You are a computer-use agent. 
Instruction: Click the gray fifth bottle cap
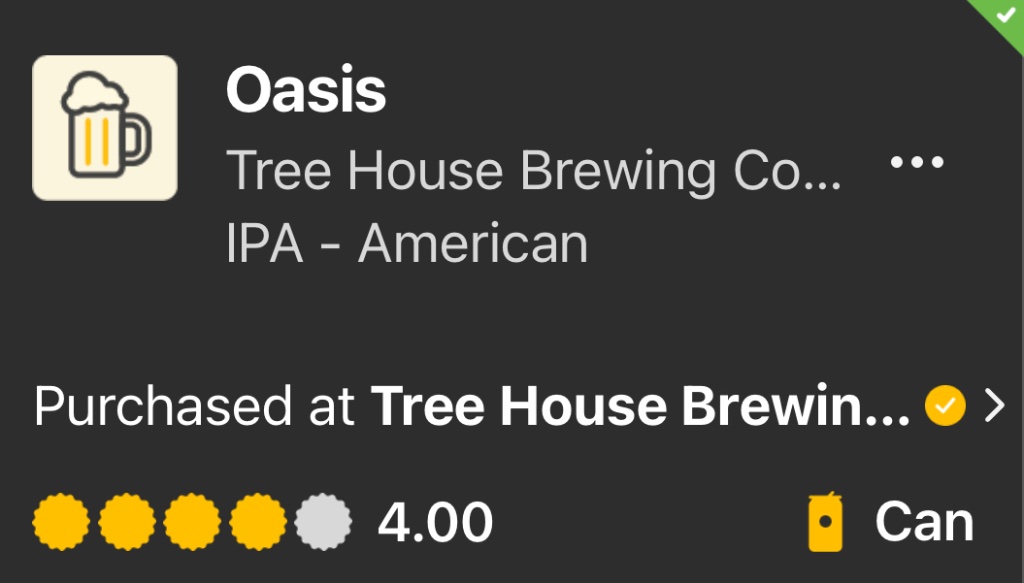tap(323, 523)
